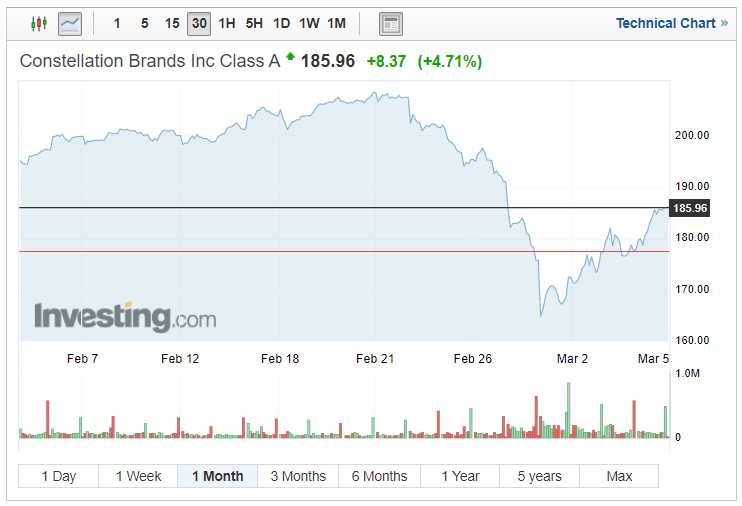Image resolution: width=742 pixels, height=506 pixels.
Task: Click the green up arrow indicator
Action: pyautogui.click(x=290, y=57)
